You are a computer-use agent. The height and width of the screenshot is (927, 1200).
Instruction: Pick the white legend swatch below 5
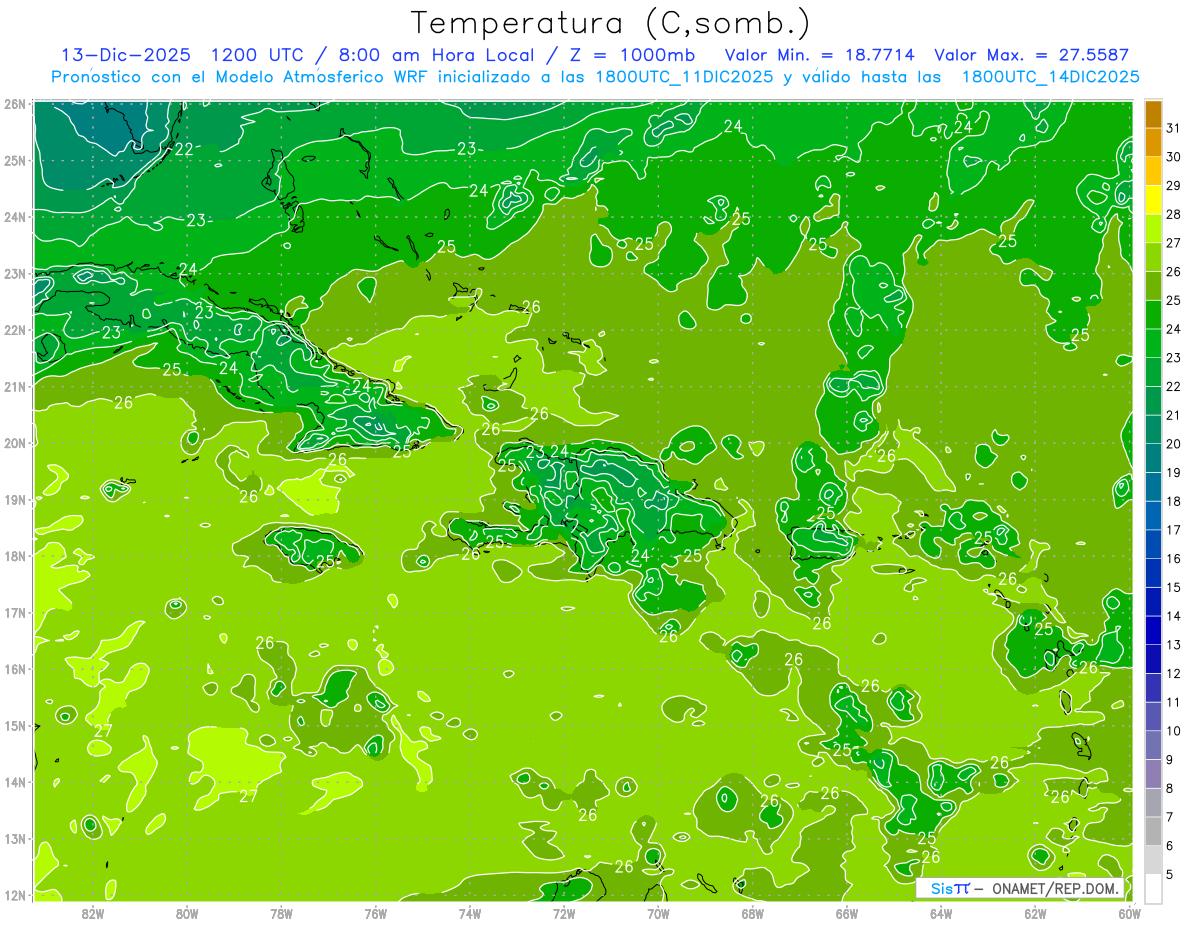[1153, 887]
